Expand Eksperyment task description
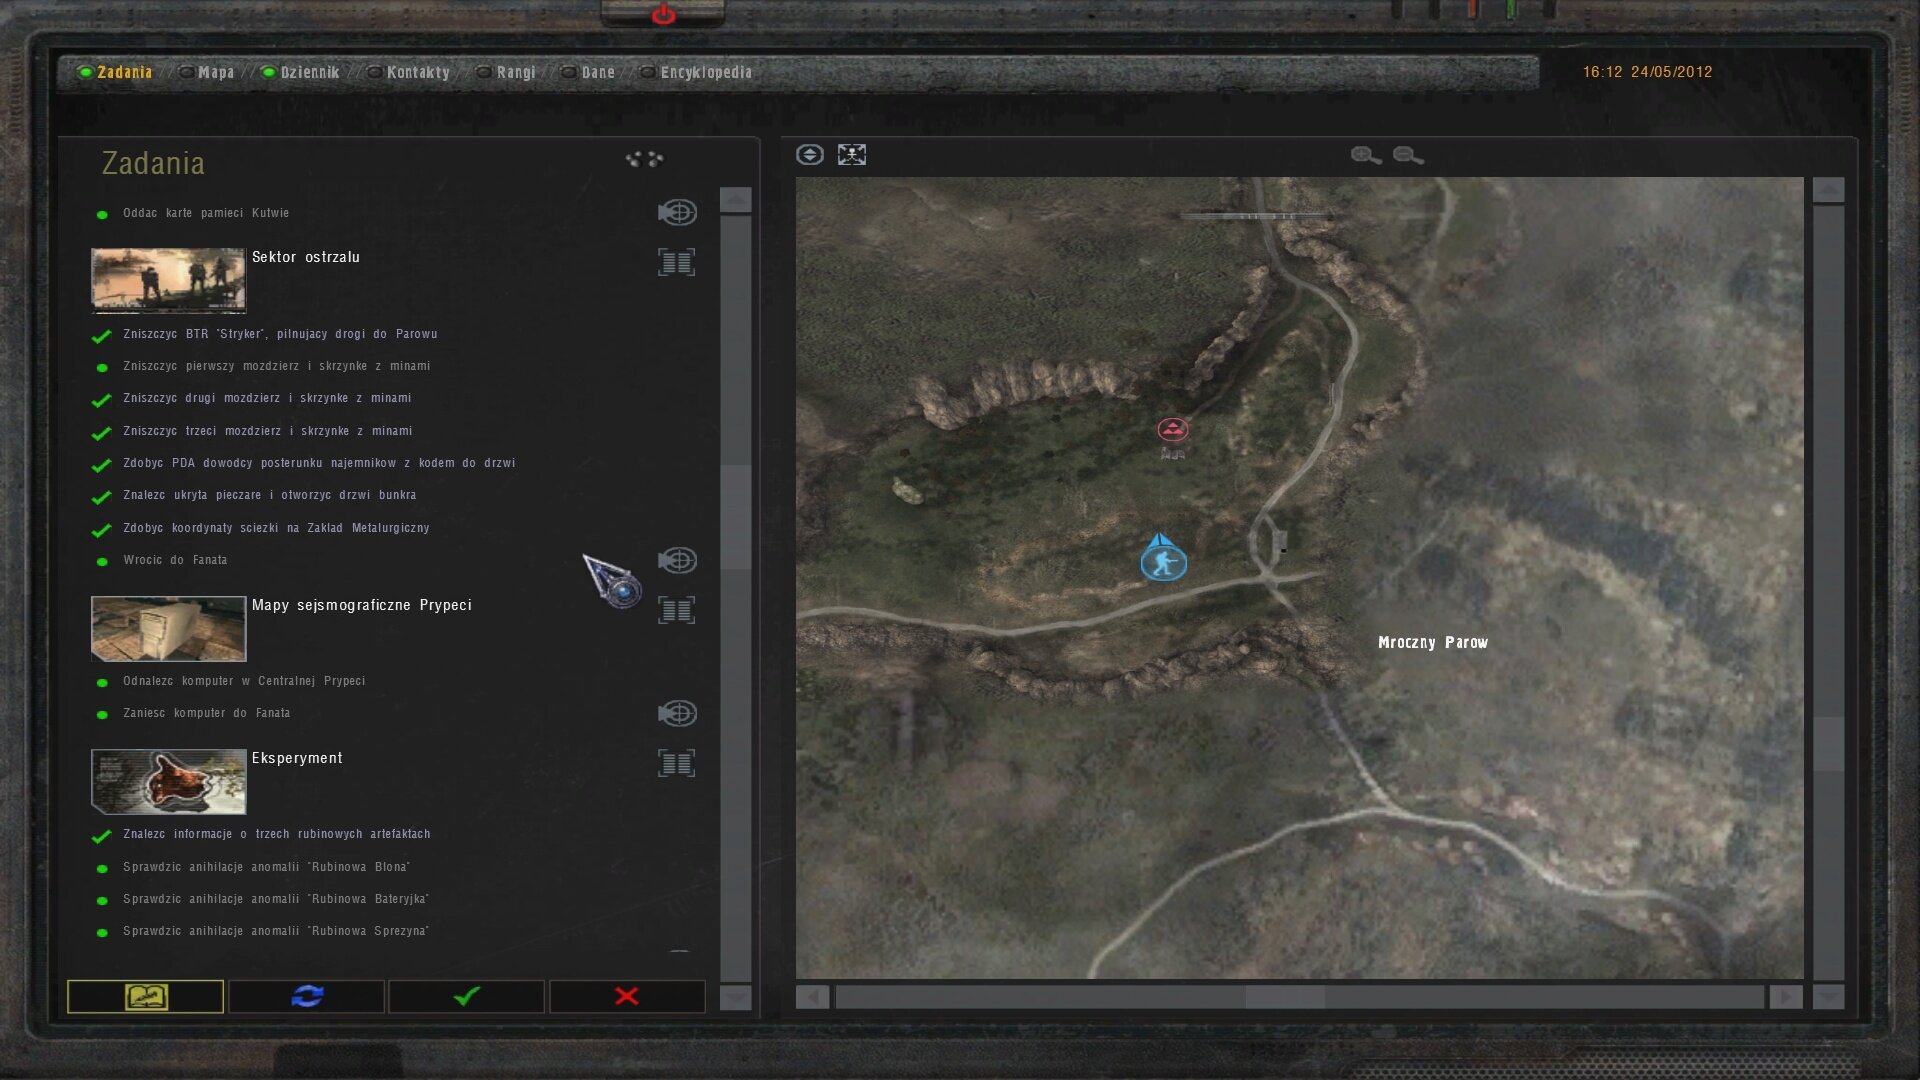Viewport: 1920px width, 1080px height. pyautogui.click(x=676, y=763)
